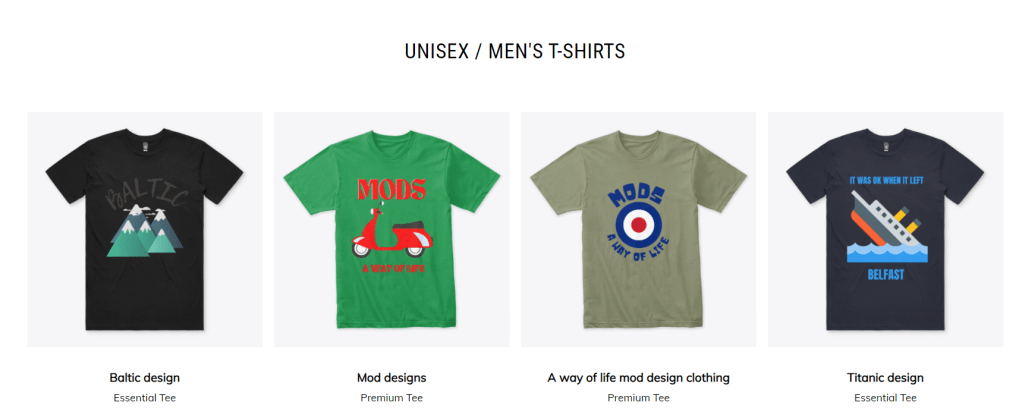Click the blue roundel target on olive tee
Viewport: 1022px width, 415px height.
tap(639, 224)
